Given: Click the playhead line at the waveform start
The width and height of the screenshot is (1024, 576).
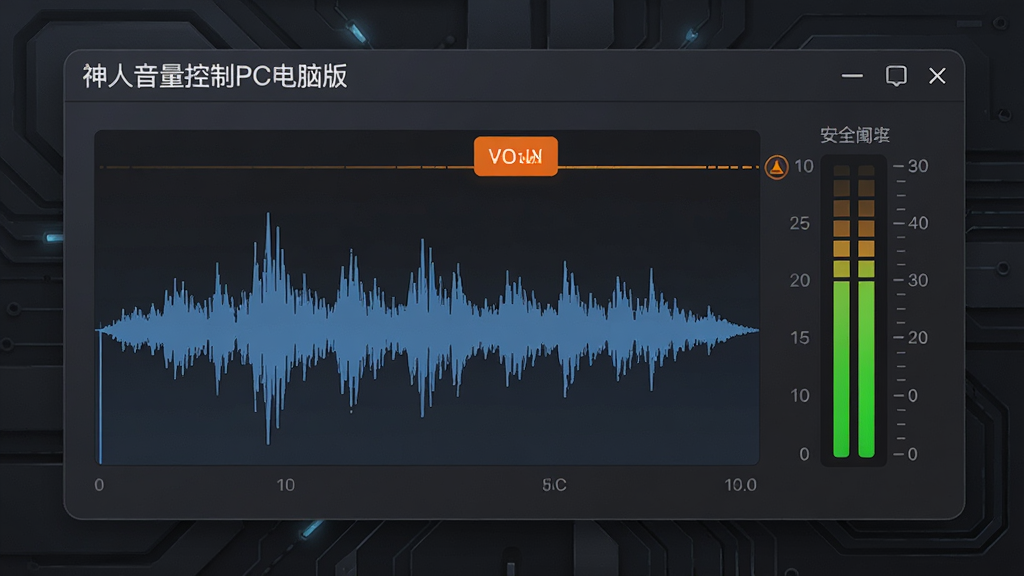Looking at the screenshot, I should 100,396.
